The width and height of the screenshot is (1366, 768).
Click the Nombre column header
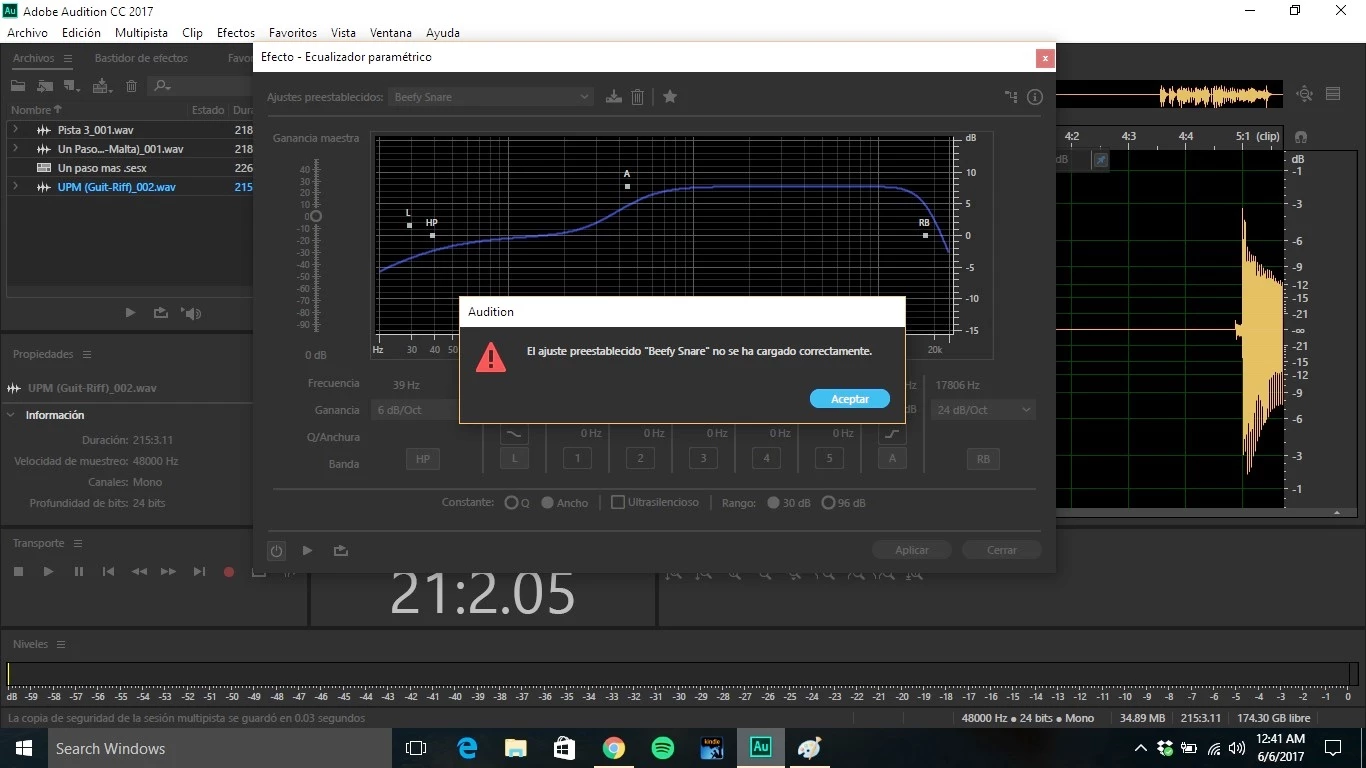(36, 110)
